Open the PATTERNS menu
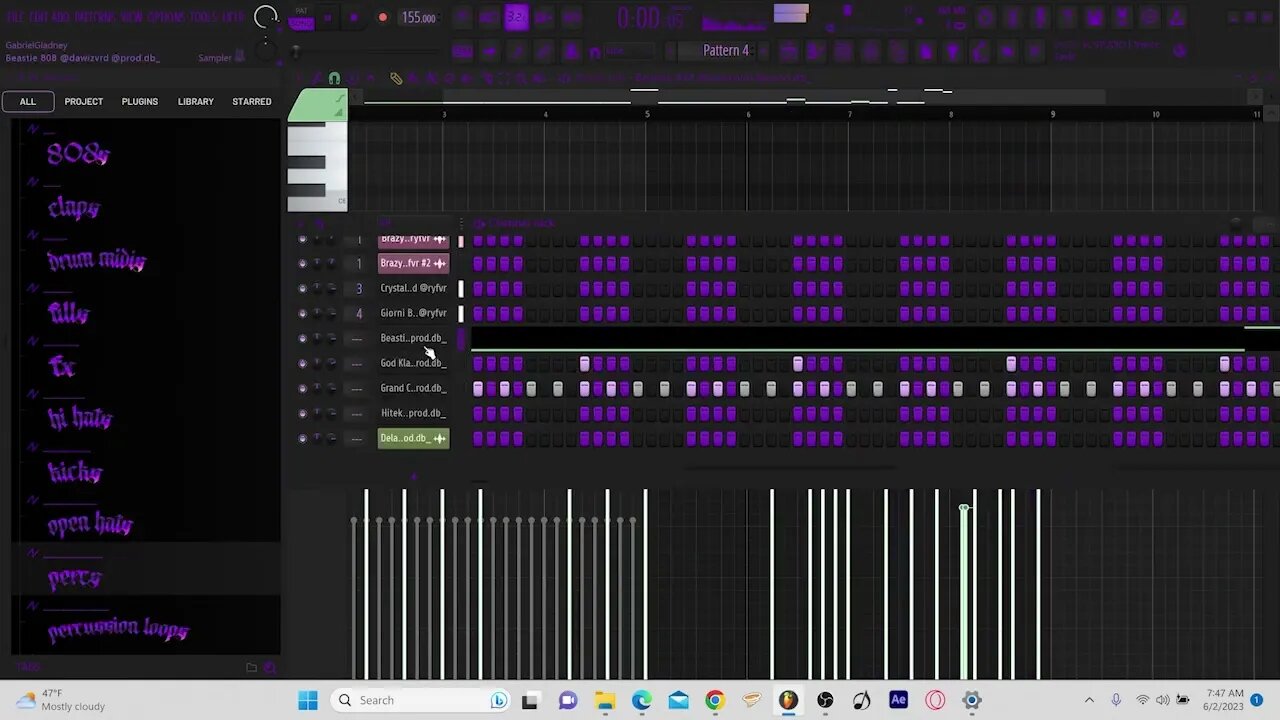Viewport: 1280px width, 720px height. coord(95,17)
